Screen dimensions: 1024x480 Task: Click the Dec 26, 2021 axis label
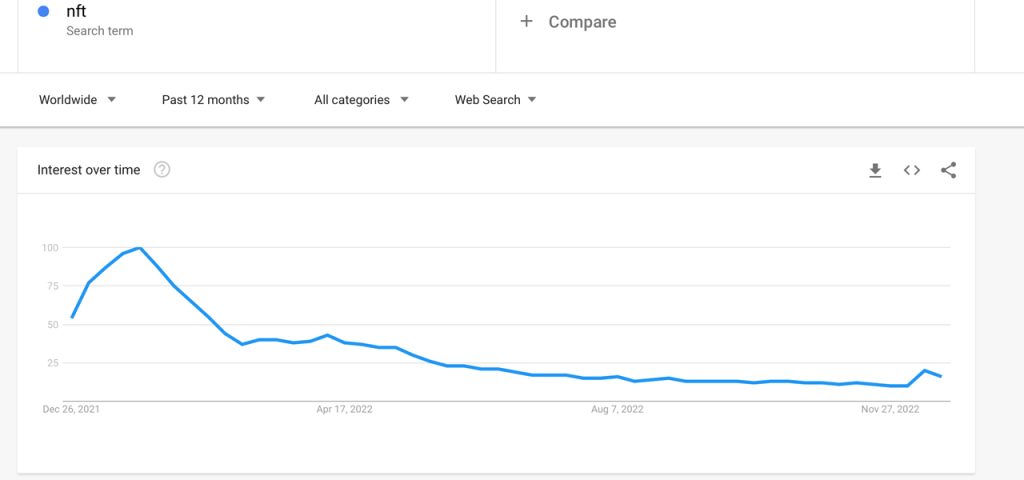click(71, 409)
